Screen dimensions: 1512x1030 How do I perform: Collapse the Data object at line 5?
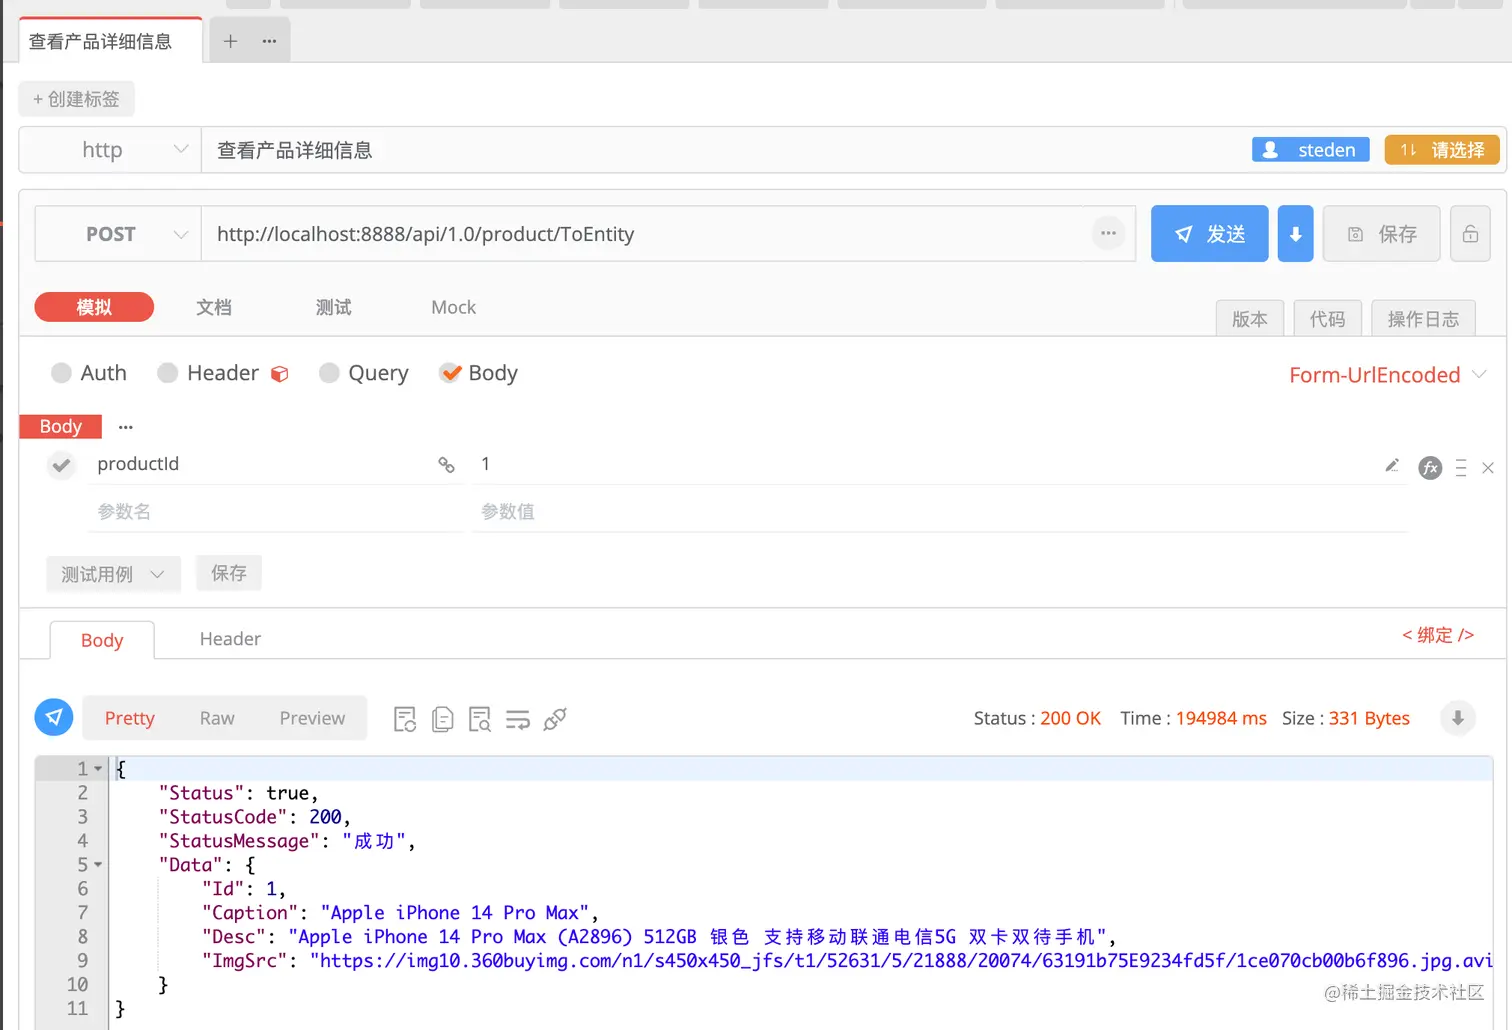pyautogui.click(x=98, y=865)
